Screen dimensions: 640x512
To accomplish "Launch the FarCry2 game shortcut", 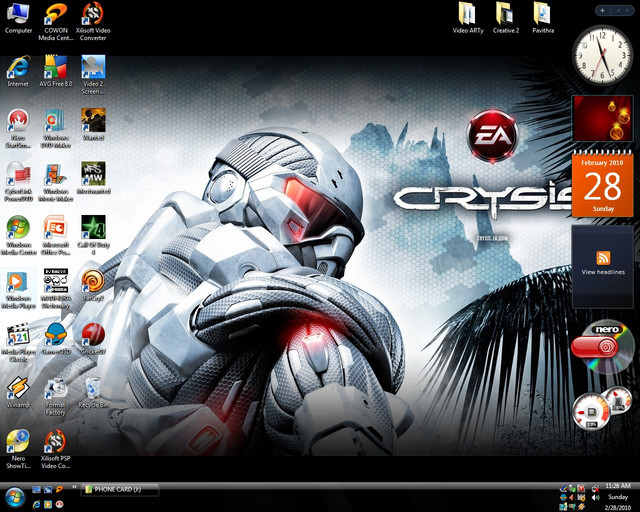I will click(93, 285).
